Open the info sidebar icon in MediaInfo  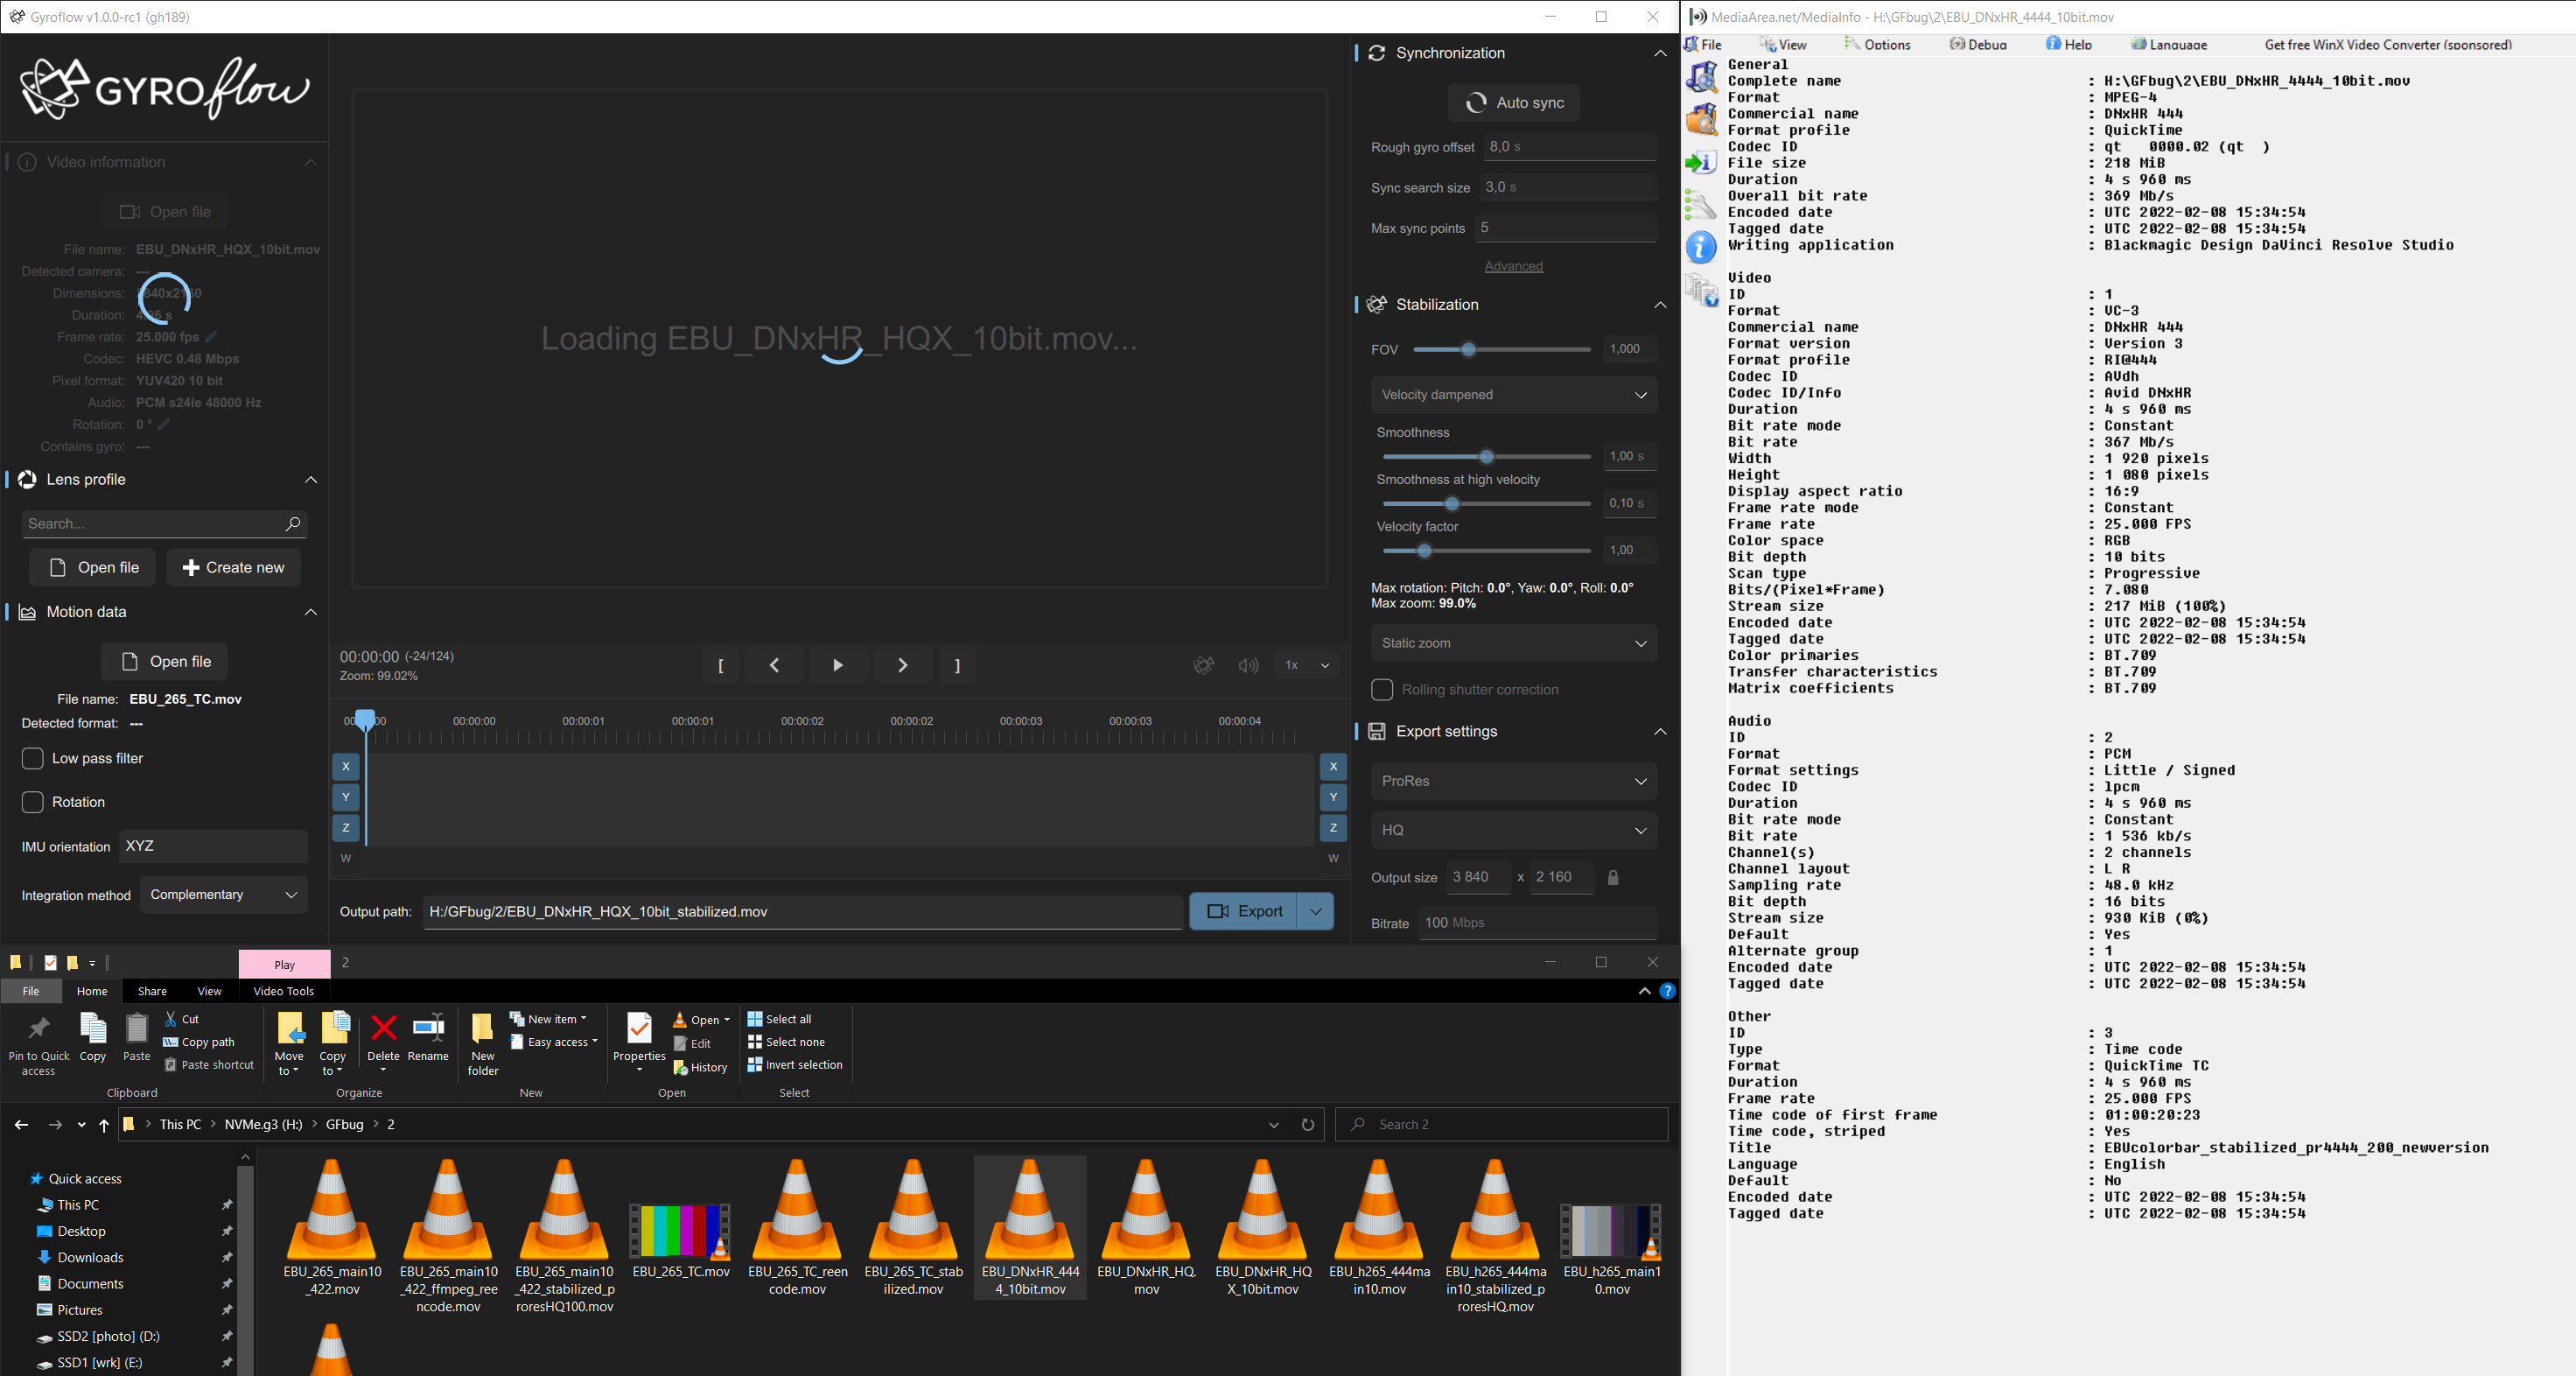pos(1700,247)
